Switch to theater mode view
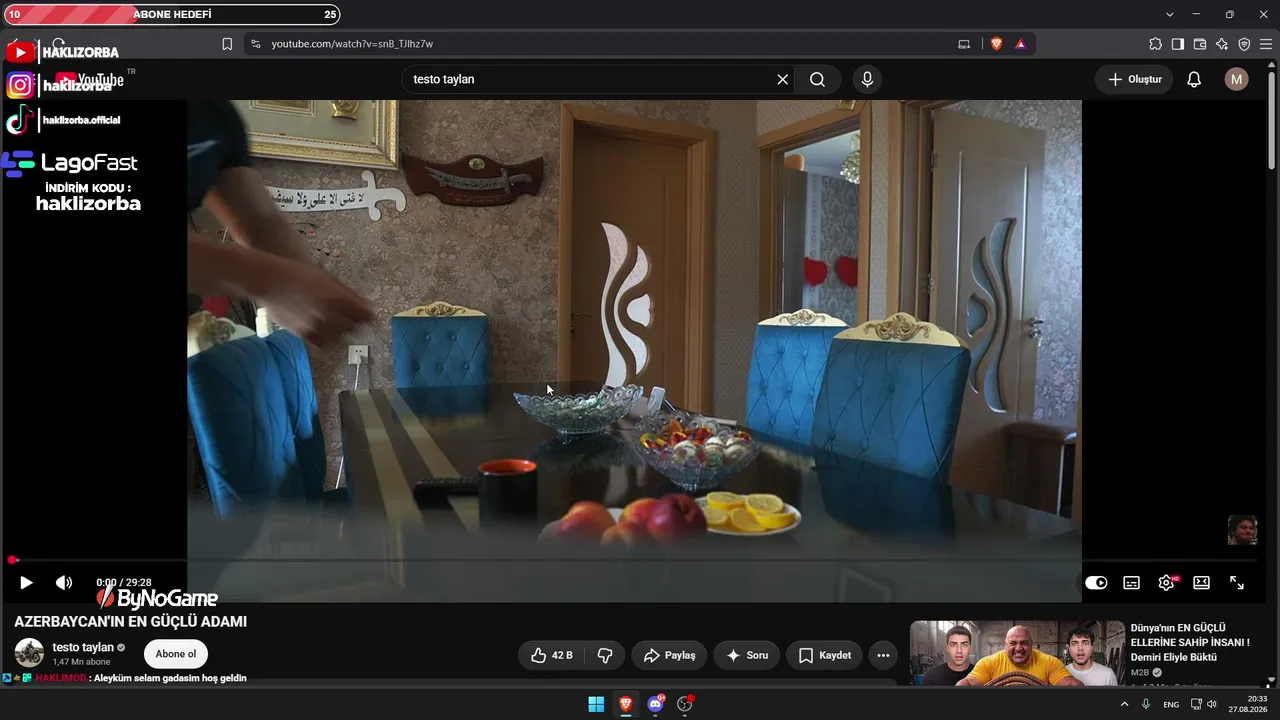1280x720 pixels. [1201, 583]
